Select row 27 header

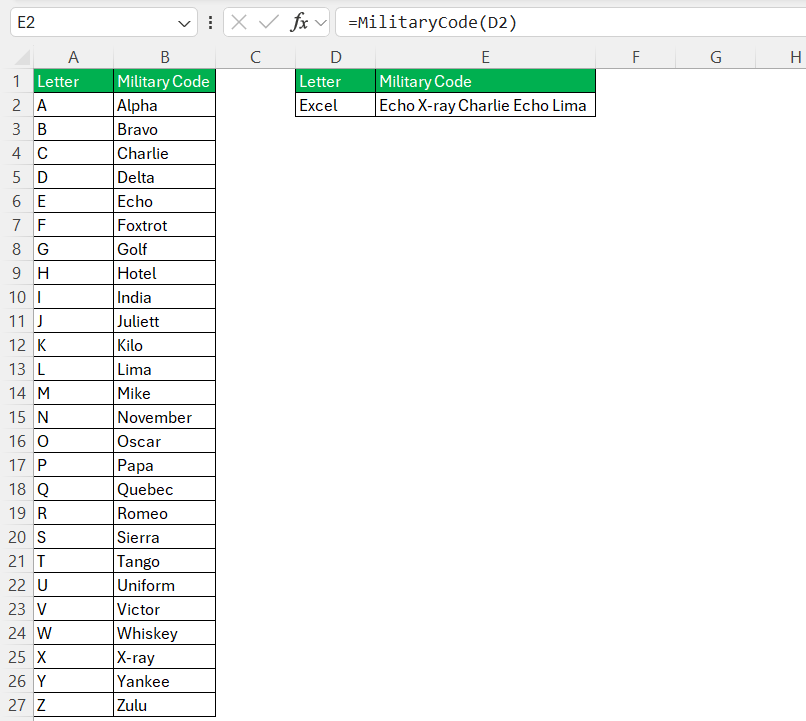pyautogui.click(x=17, y=705)
